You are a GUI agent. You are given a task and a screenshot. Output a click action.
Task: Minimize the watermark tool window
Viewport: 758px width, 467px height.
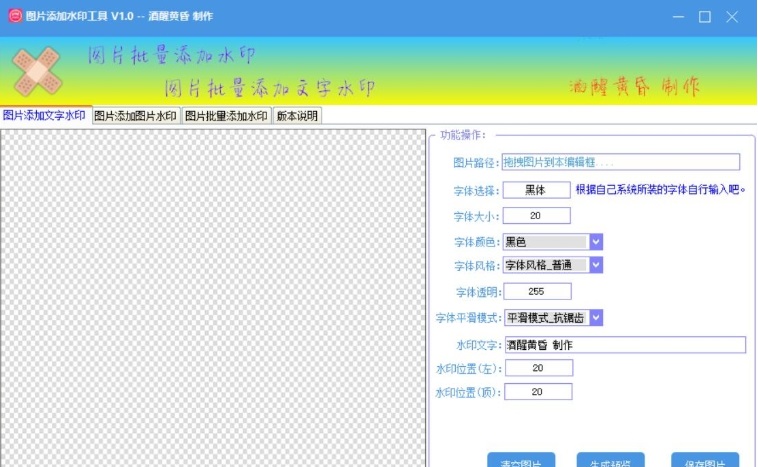678,17
